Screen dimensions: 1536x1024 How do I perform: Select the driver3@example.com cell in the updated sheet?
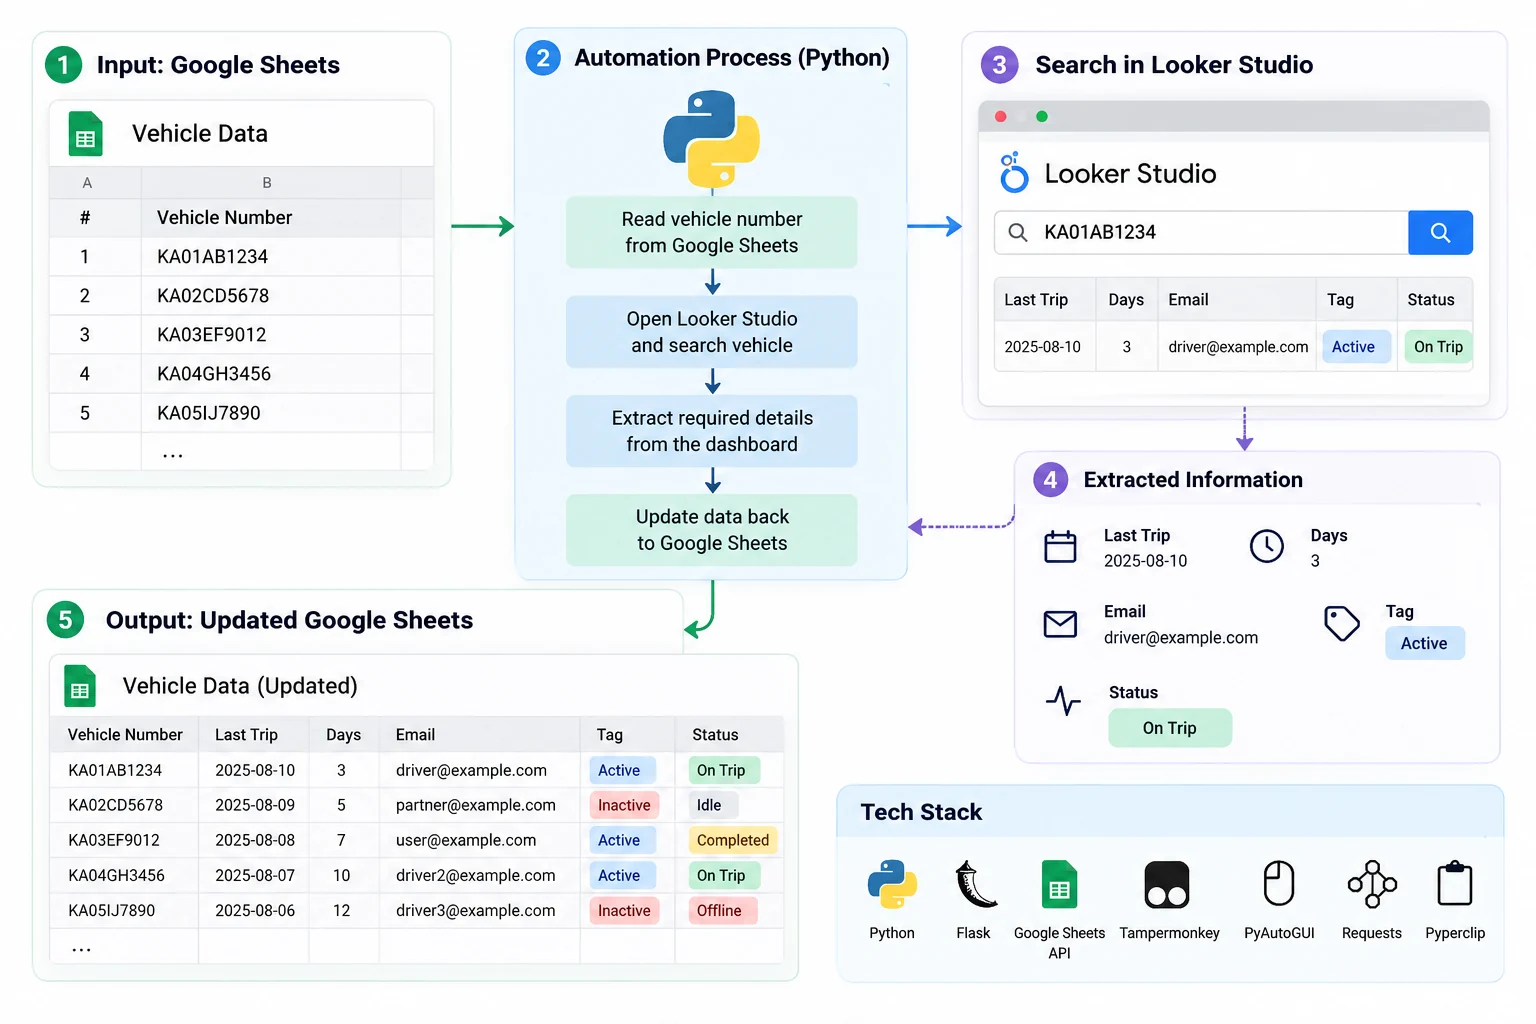click(x=476, y=910)
